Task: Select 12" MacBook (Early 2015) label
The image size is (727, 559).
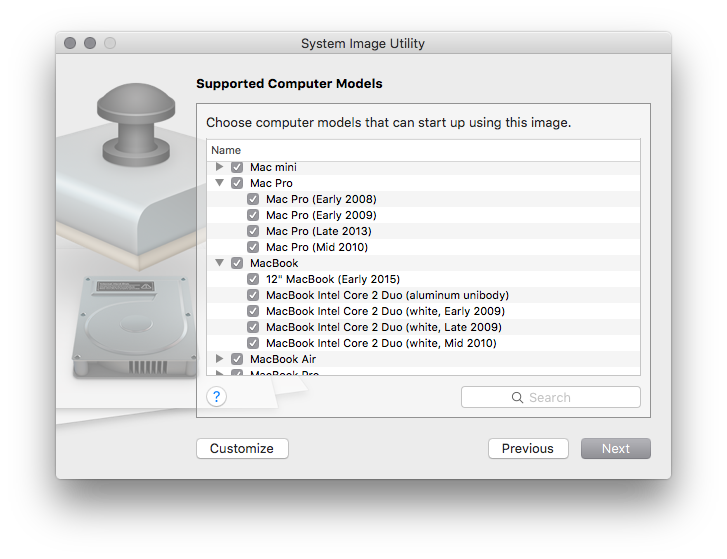Action: [333, 279]
